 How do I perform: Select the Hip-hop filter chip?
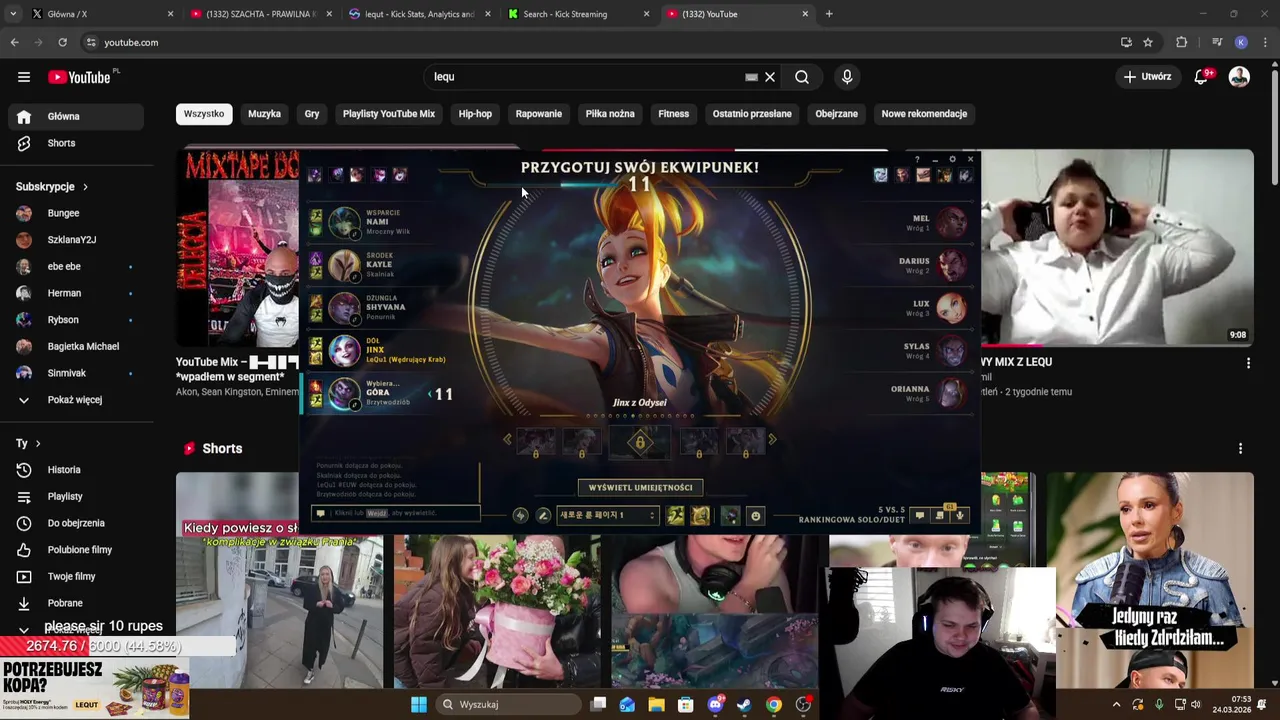point(475,114)
